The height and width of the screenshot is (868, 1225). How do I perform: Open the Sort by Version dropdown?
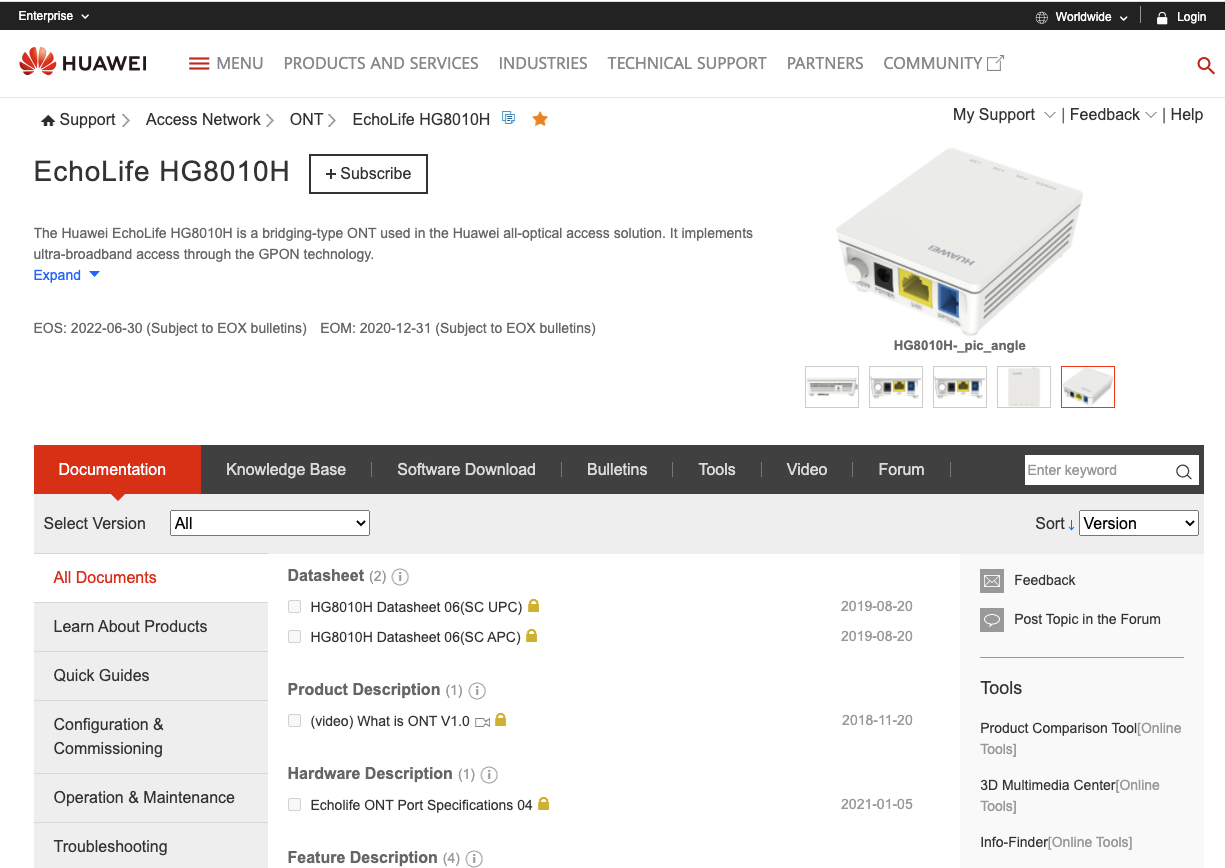[1138, 522]
